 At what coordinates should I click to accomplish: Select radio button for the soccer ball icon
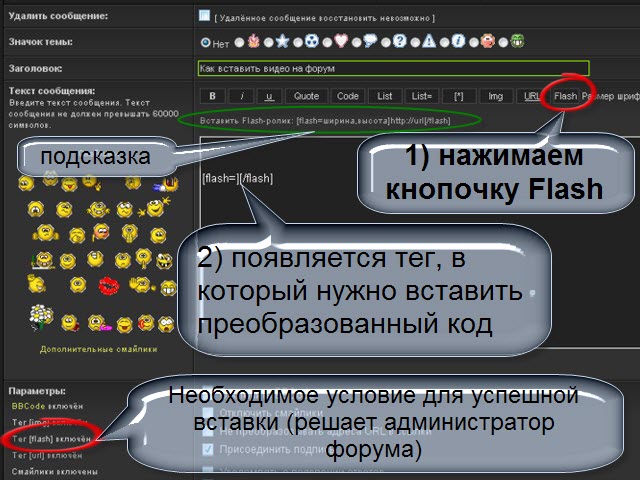(298, 42)
